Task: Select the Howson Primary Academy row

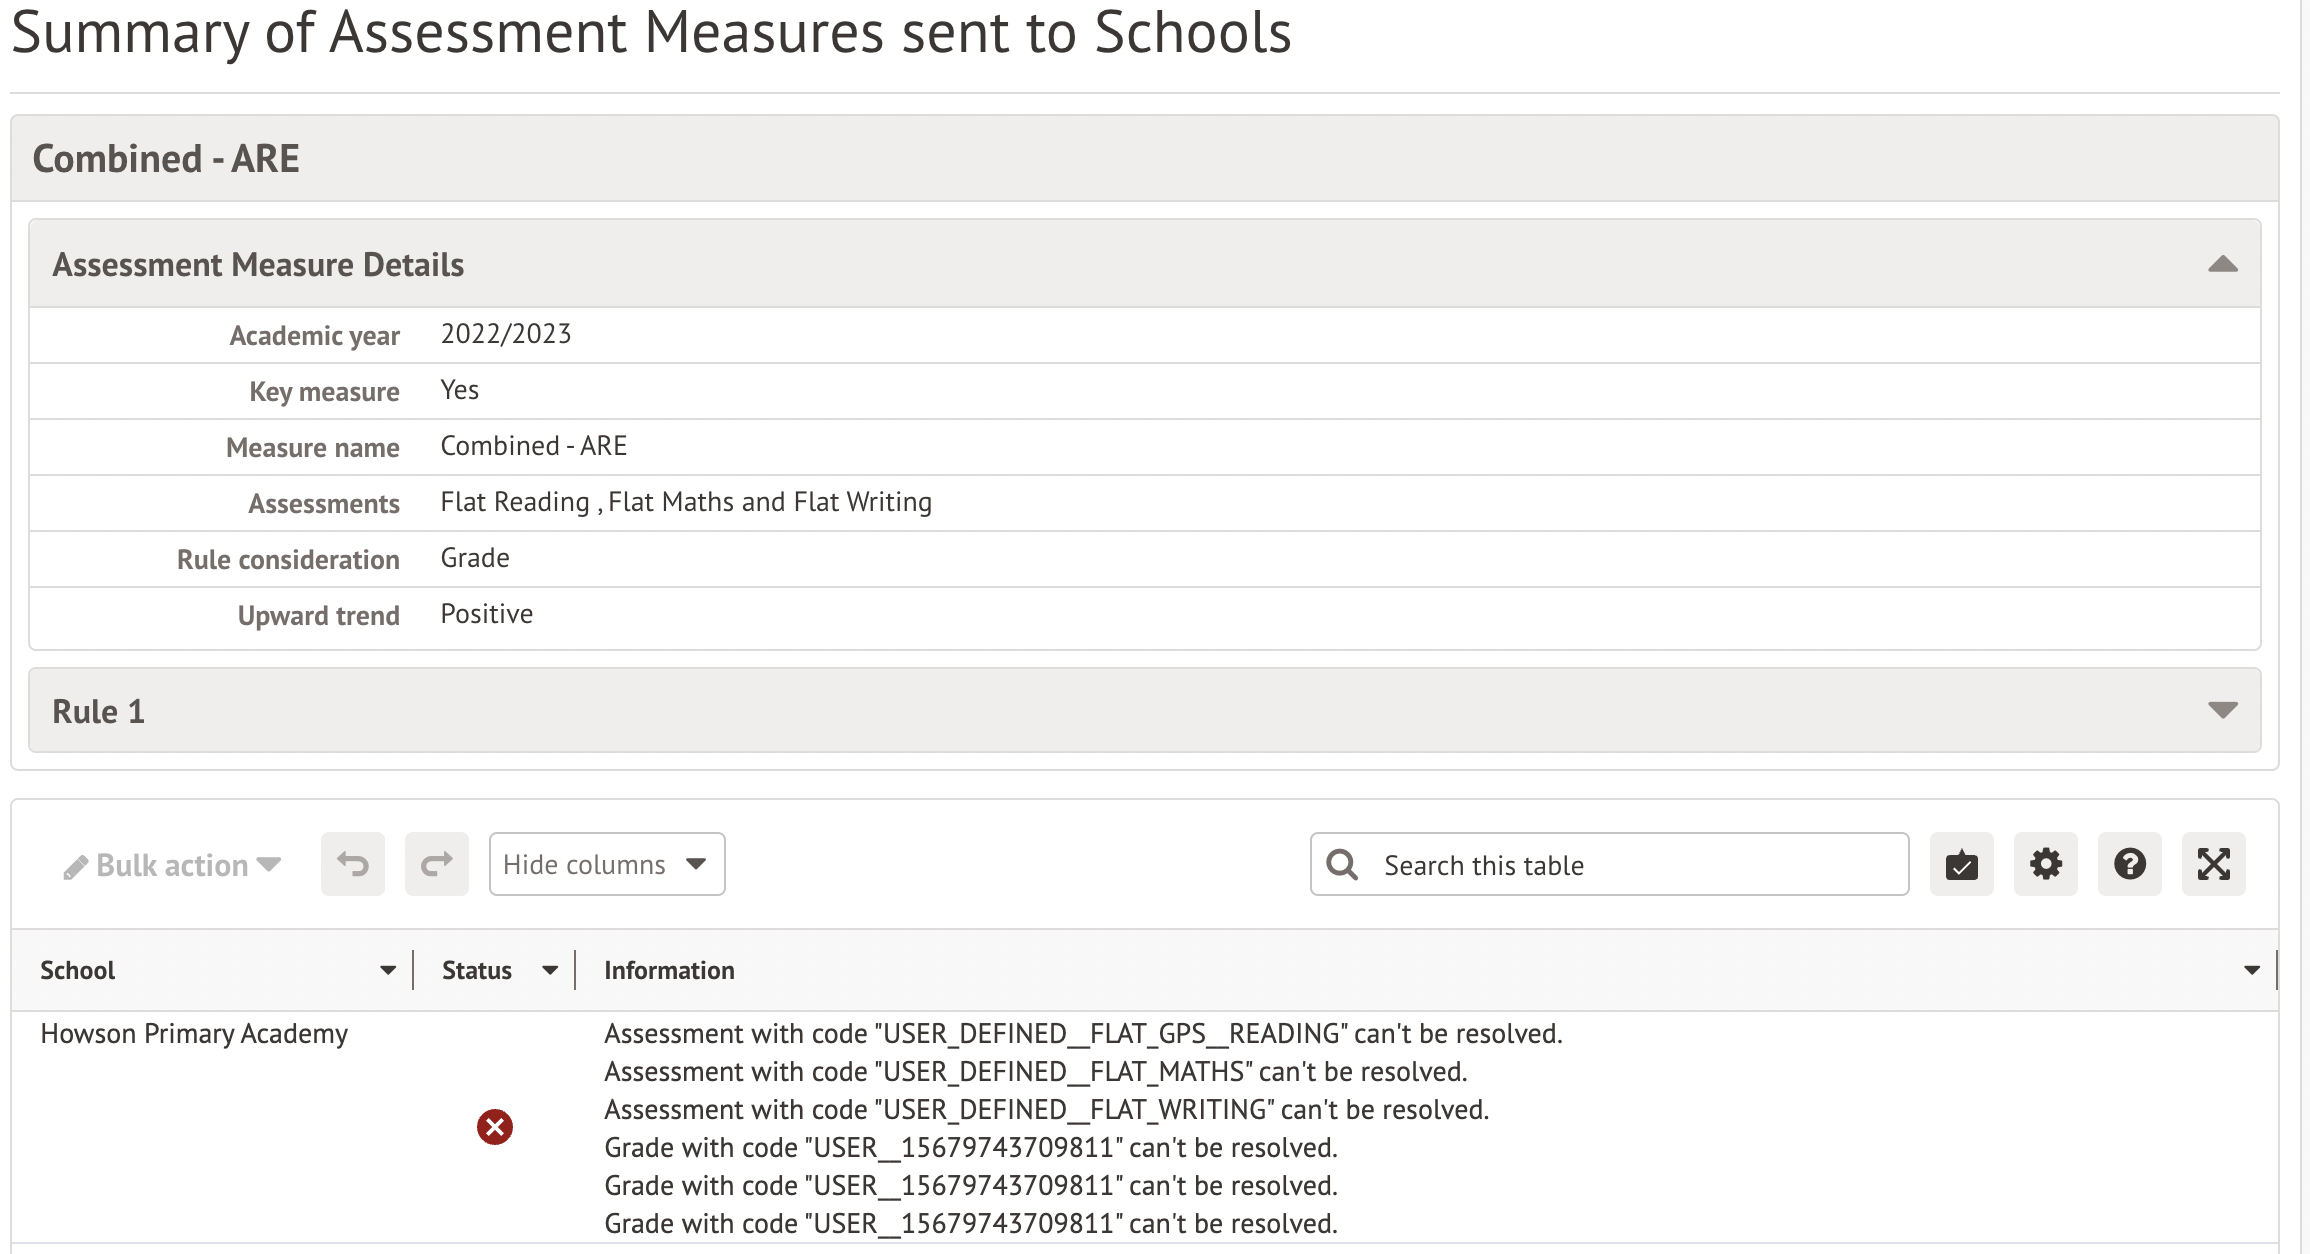Action: [193, 1033]
